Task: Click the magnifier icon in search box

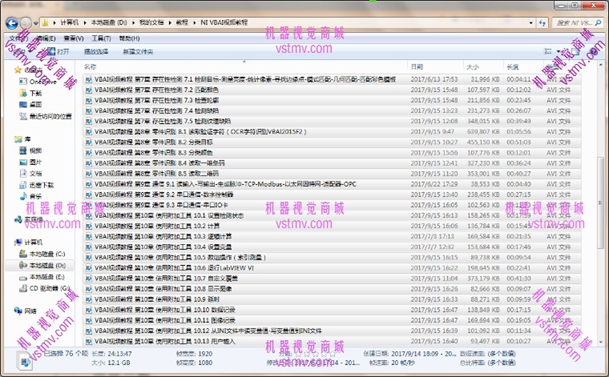Action: [598, 23]
